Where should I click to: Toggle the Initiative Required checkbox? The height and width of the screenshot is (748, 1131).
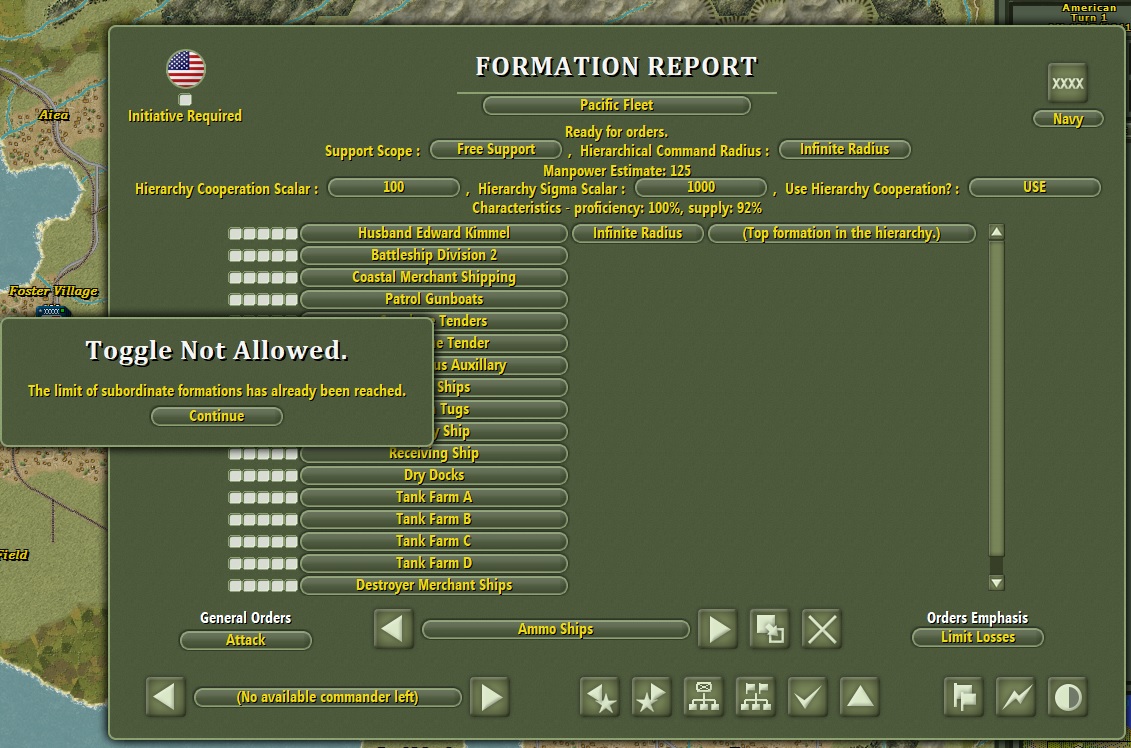click(x=184, y=100)
